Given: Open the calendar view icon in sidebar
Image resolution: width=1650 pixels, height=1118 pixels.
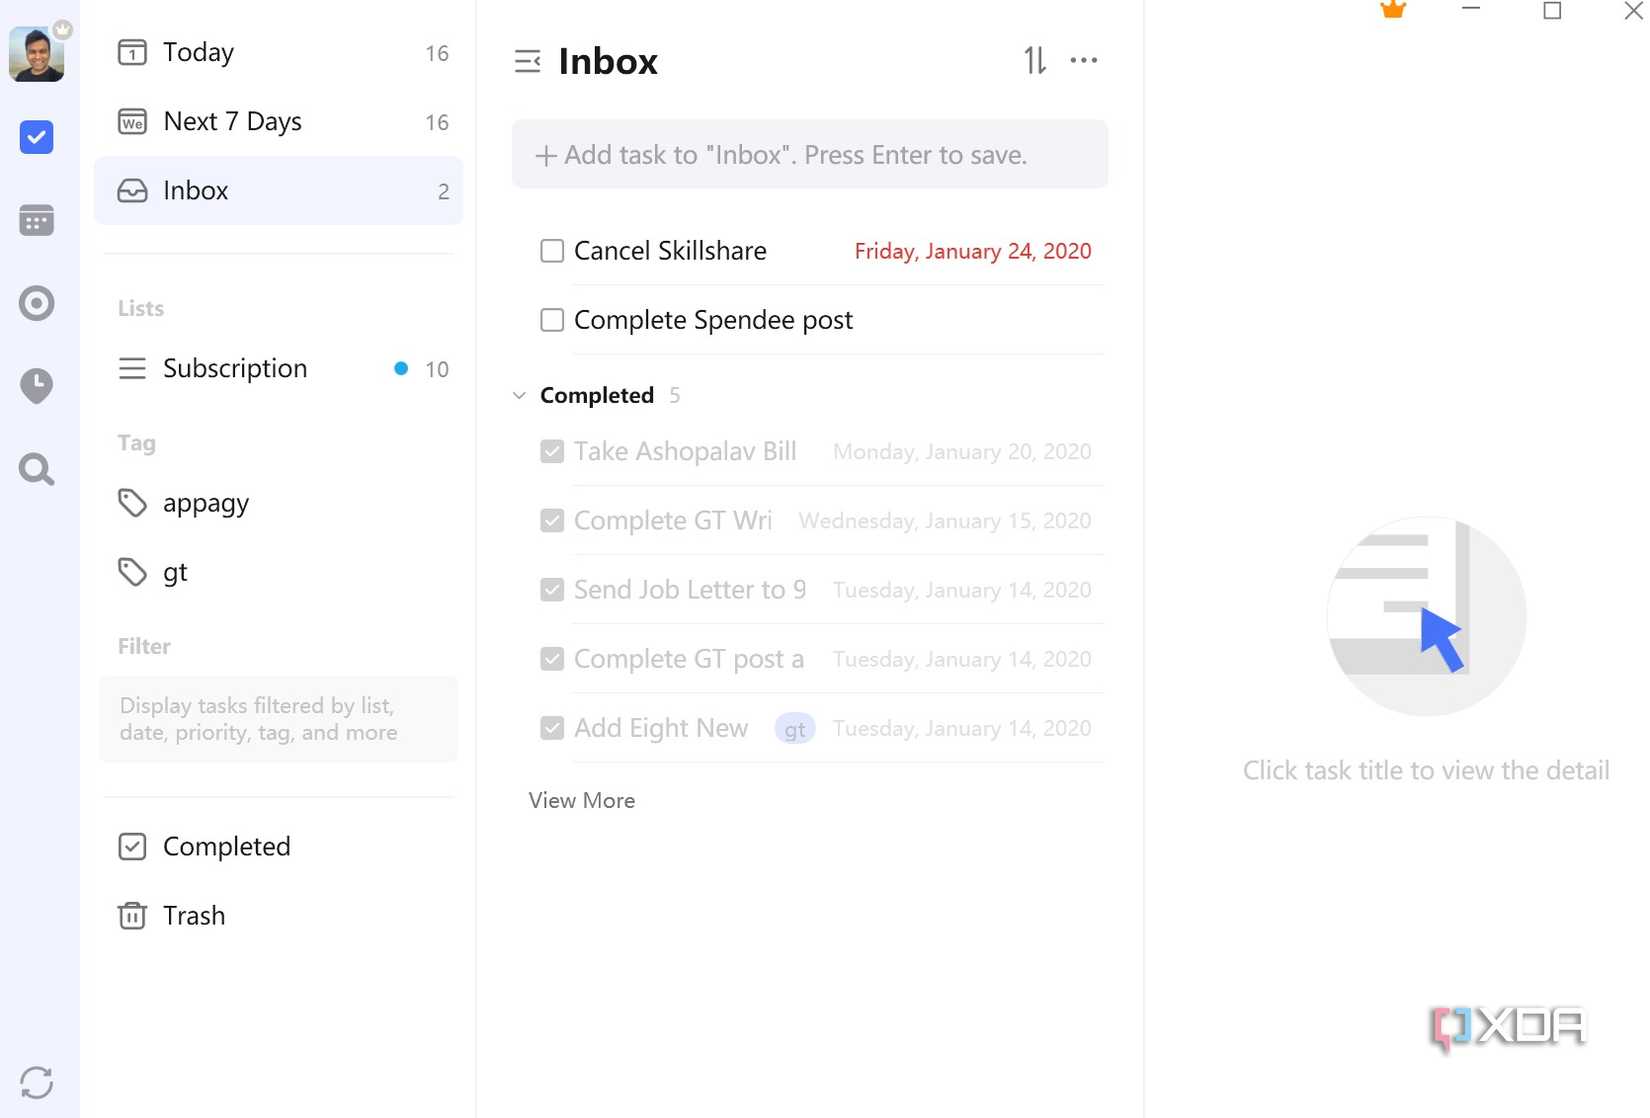Looking at the screenshot, I should click(37, 221).
